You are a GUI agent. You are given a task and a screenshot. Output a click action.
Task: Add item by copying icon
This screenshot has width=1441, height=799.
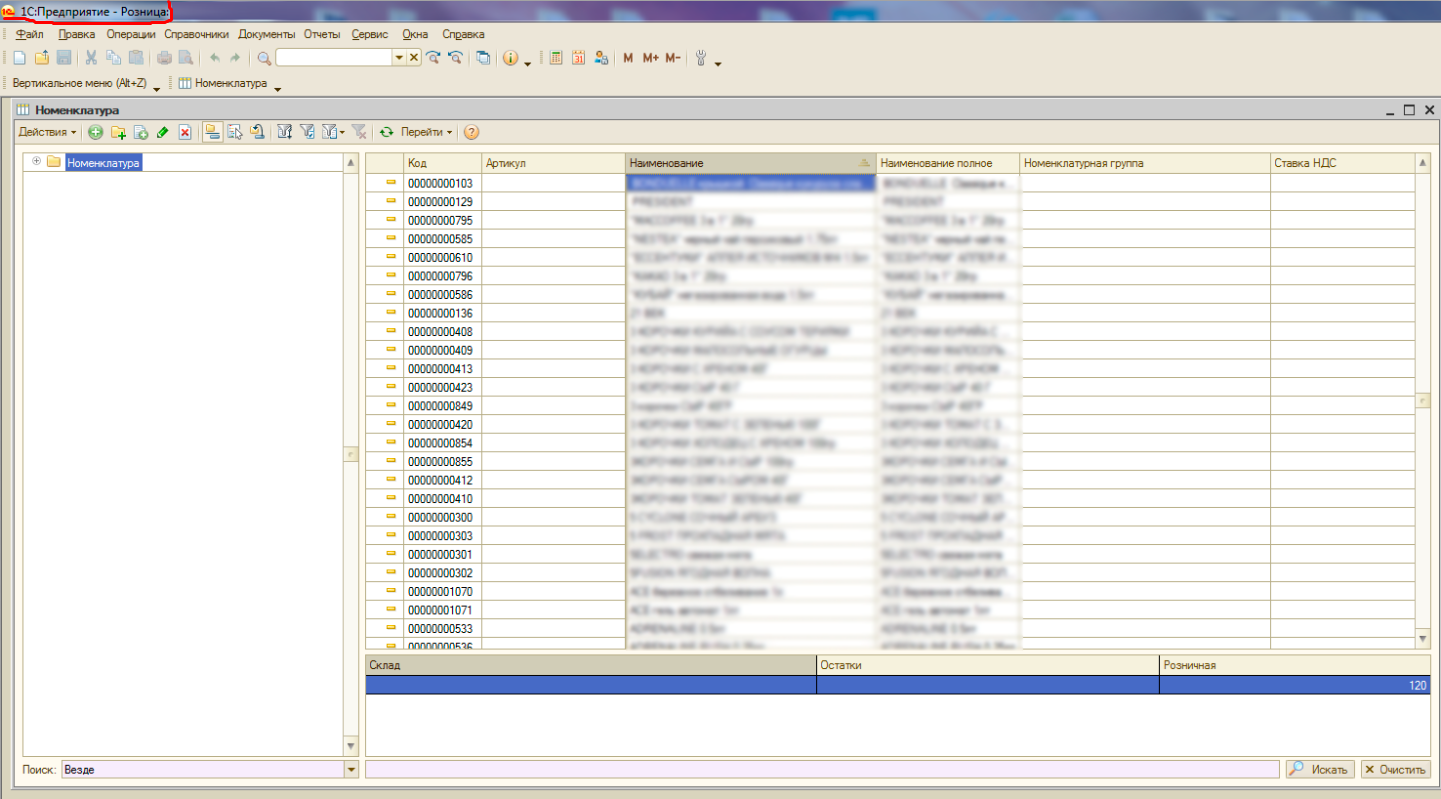tap(141, 132)
